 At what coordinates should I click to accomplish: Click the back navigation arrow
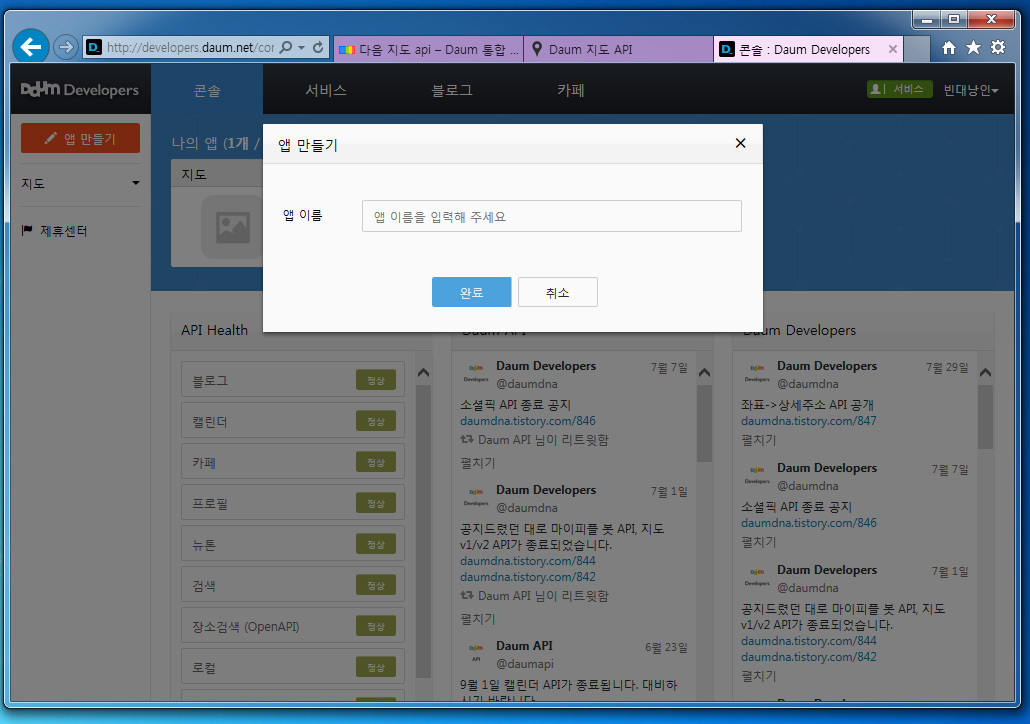tap(31, 46)
